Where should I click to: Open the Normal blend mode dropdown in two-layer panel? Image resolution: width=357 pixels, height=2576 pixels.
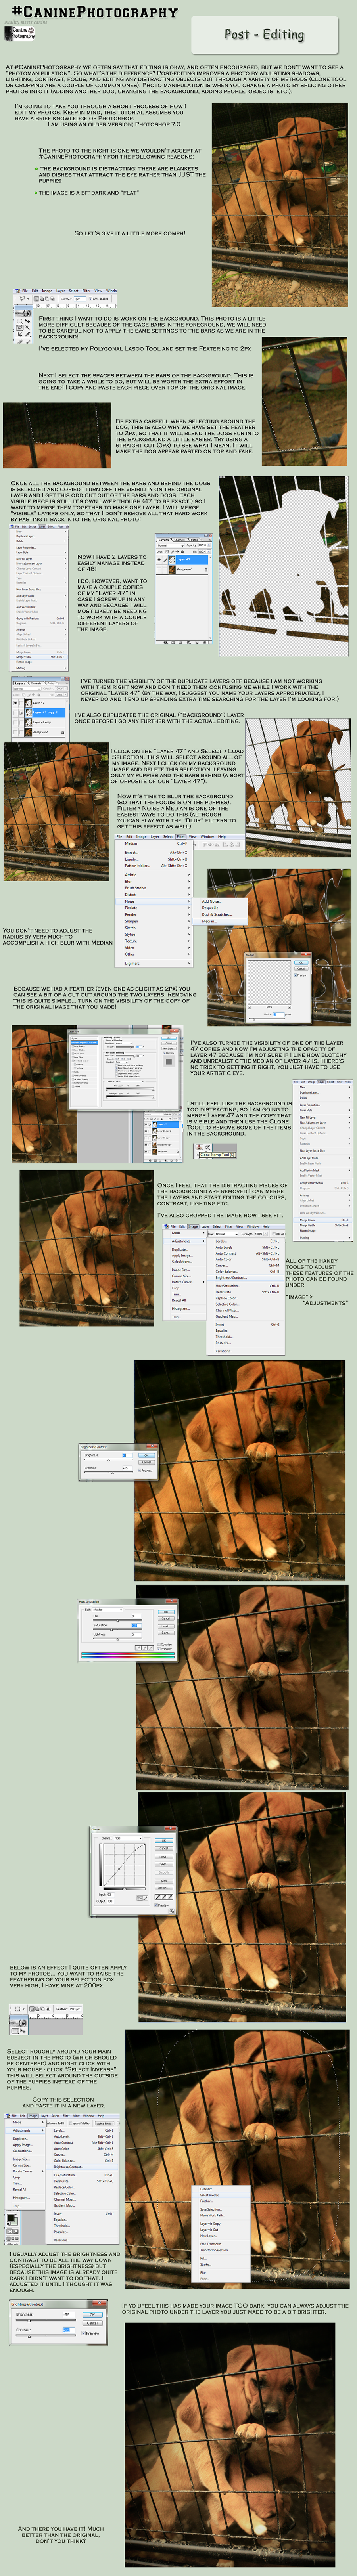click(x=171, y=546)
